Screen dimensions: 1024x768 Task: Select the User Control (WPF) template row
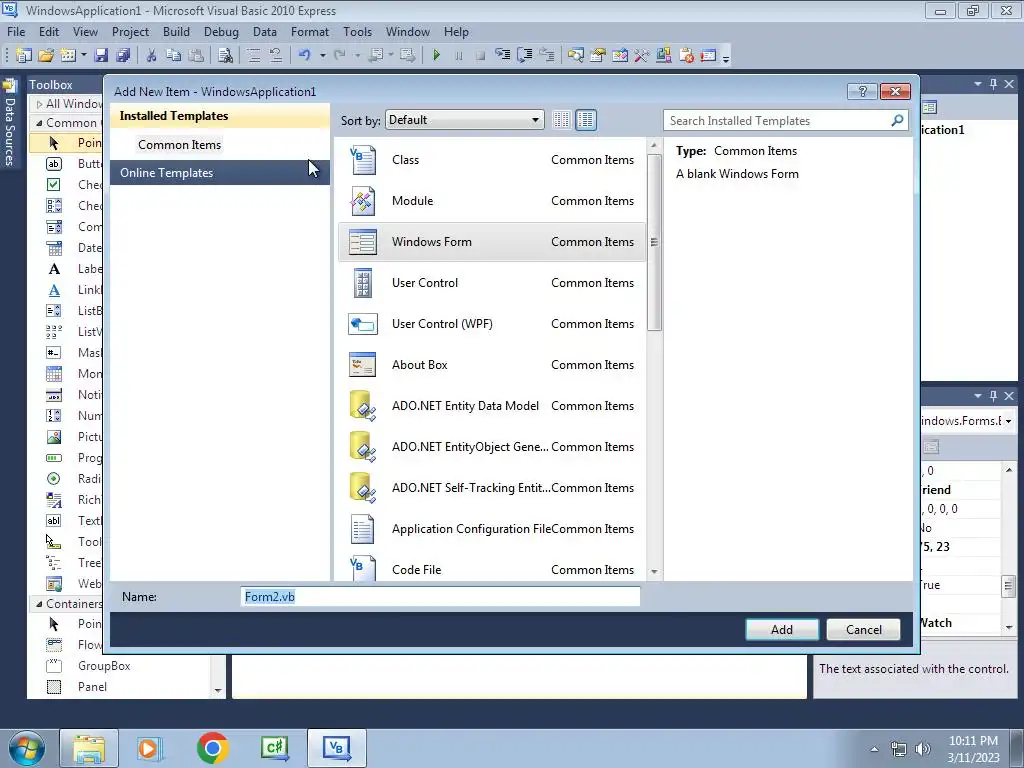click(491, 324)
